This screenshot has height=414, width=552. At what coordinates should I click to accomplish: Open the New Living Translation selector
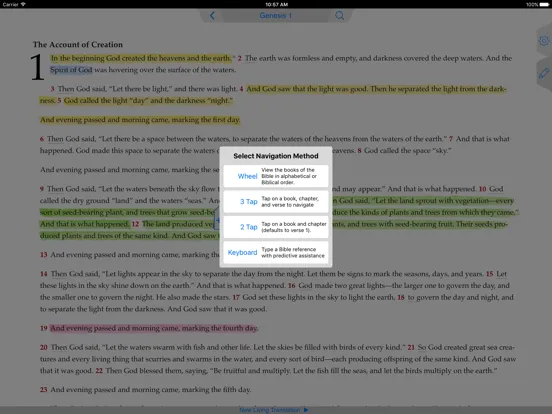pyautogui.click(x=274, y=410)
